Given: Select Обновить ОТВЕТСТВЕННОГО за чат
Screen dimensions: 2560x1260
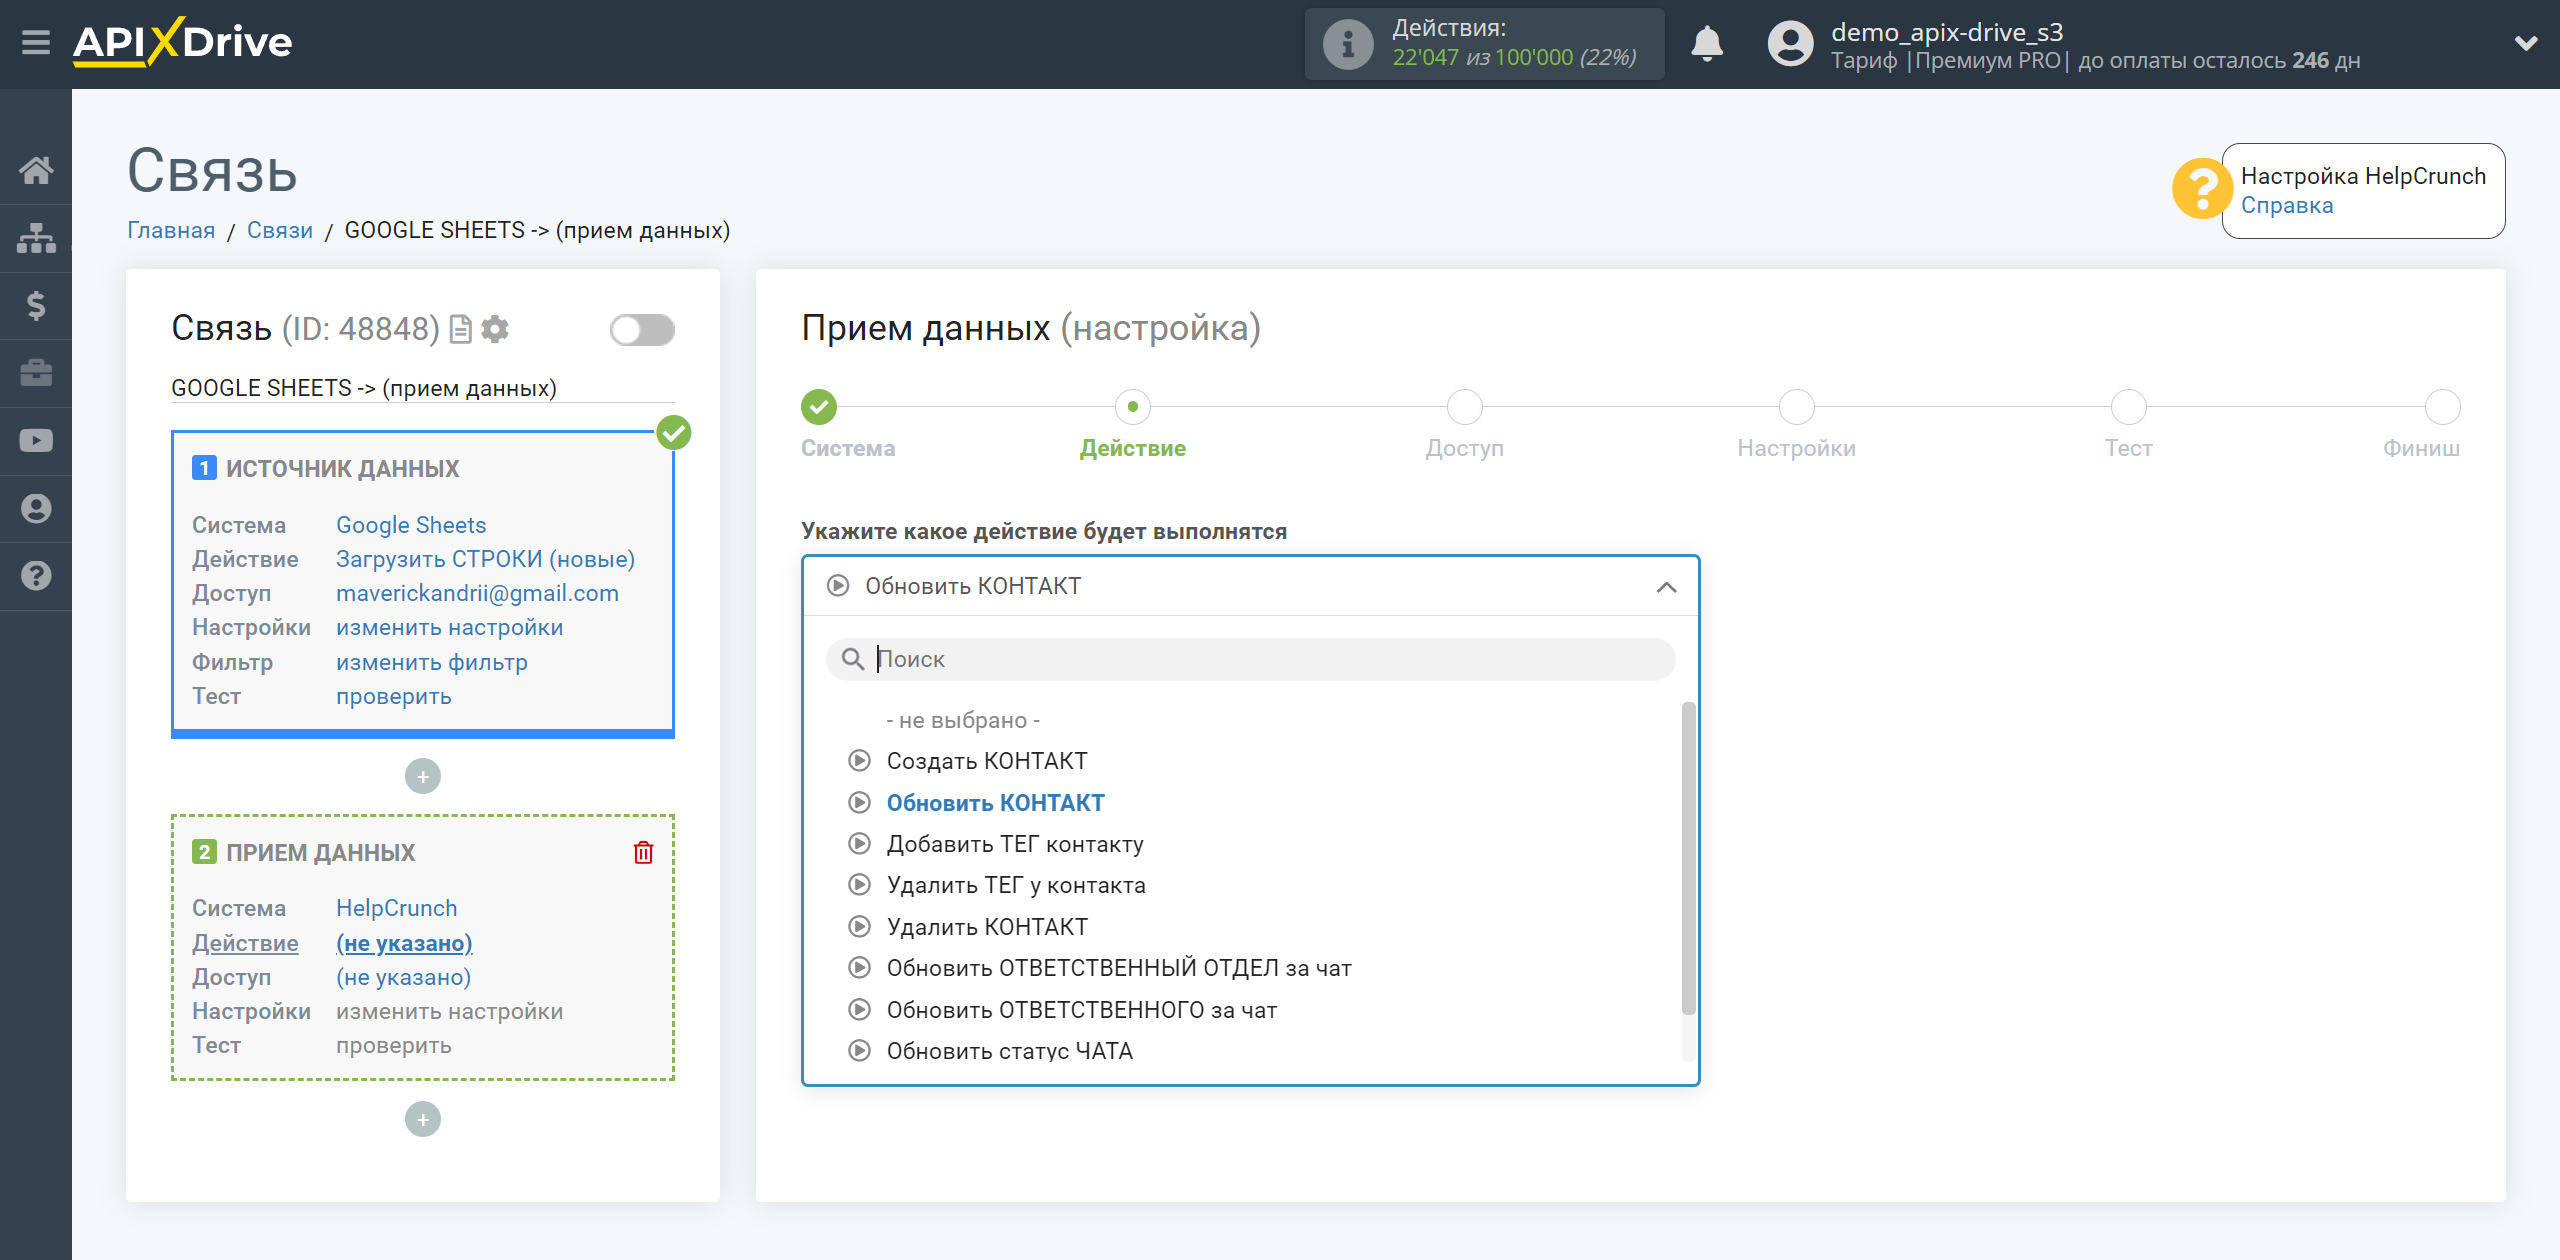Looking at the screenshot, I should [1081, 1010].
